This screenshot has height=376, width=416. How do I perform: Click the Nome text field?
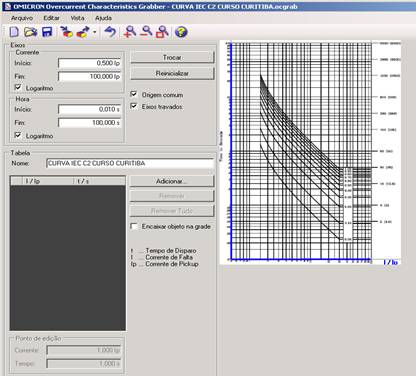point(130,163)
